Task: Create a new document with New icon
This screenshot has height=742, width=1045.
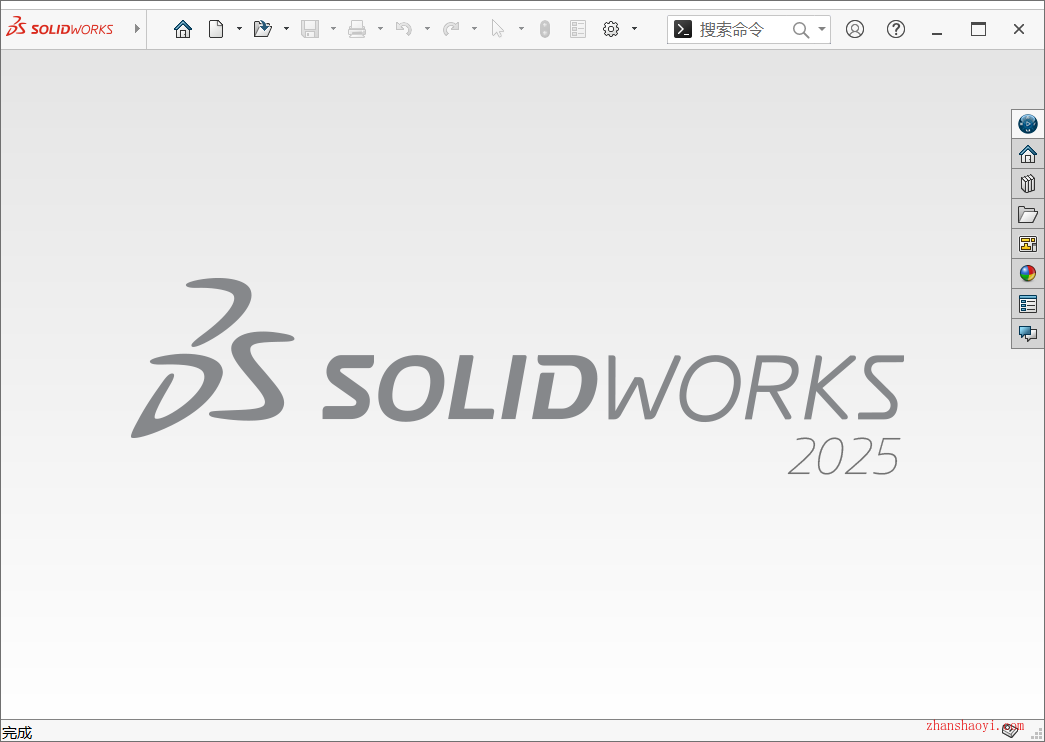Action: coord(216,29)
